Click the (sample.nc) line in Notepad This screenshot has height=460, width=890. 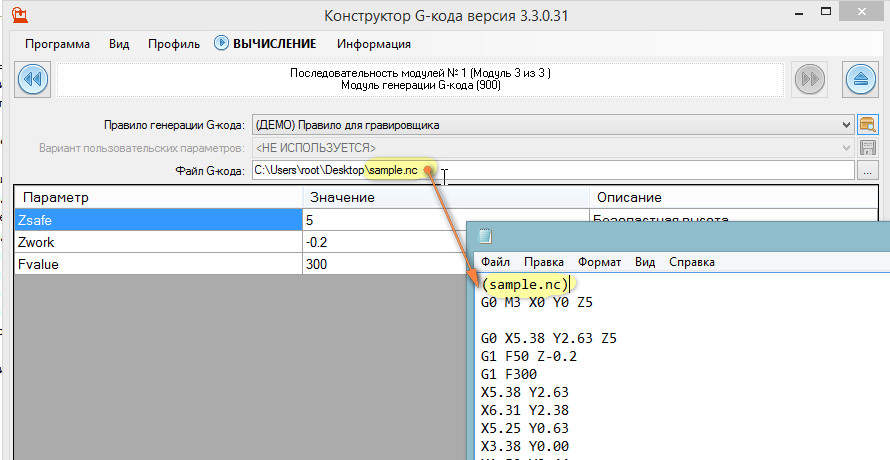[x=524, y=284]
